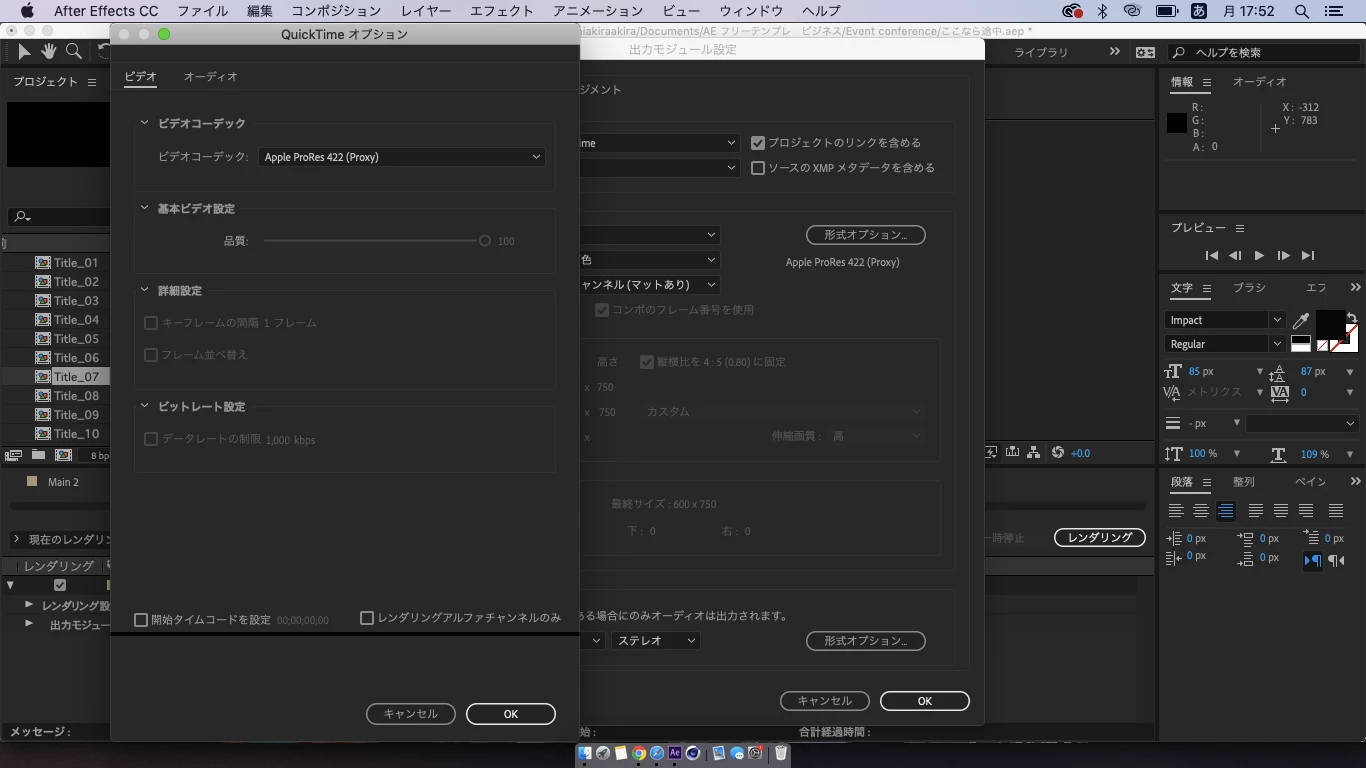Adjust the 品質 slider handle
The height and width of the screenshot is (768, 1366).
(485, 241)
